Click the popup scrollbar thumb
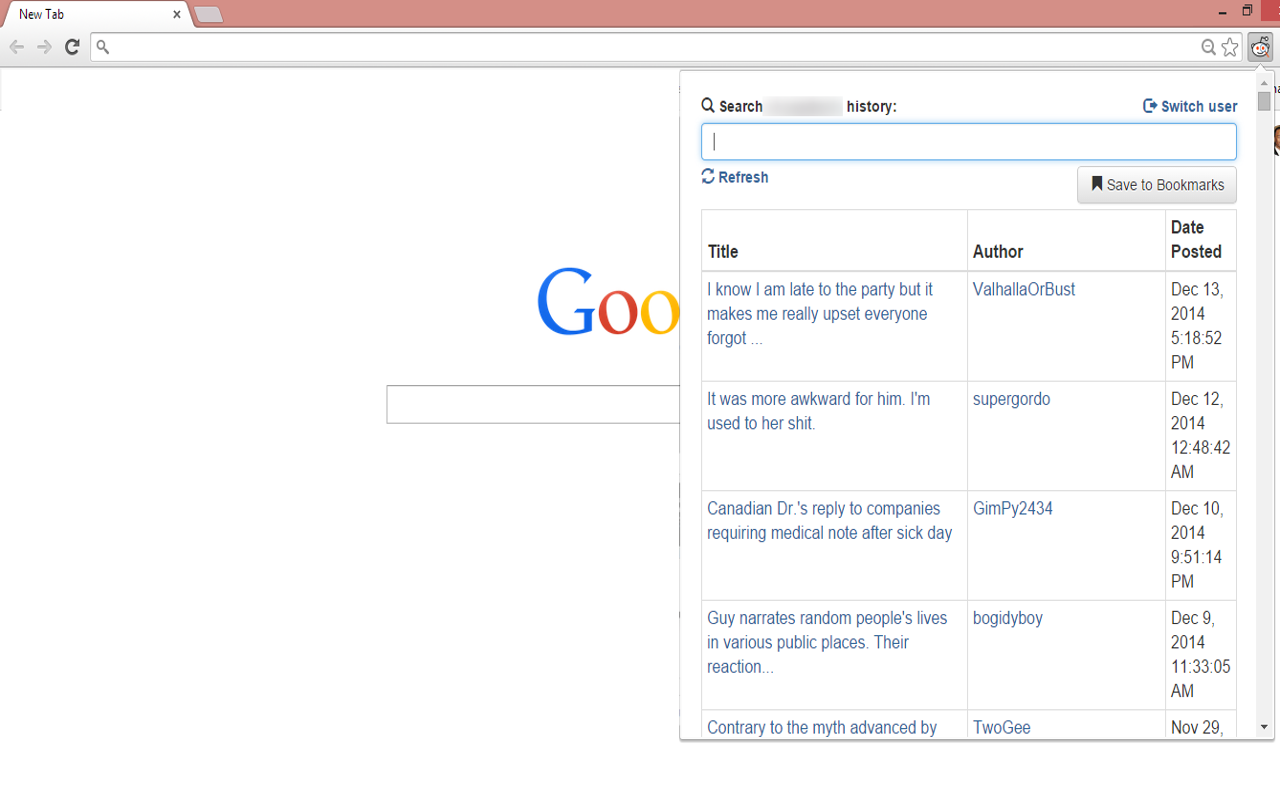The width and height of the screenshot is (1280, 800). [x=1265, y=101]
